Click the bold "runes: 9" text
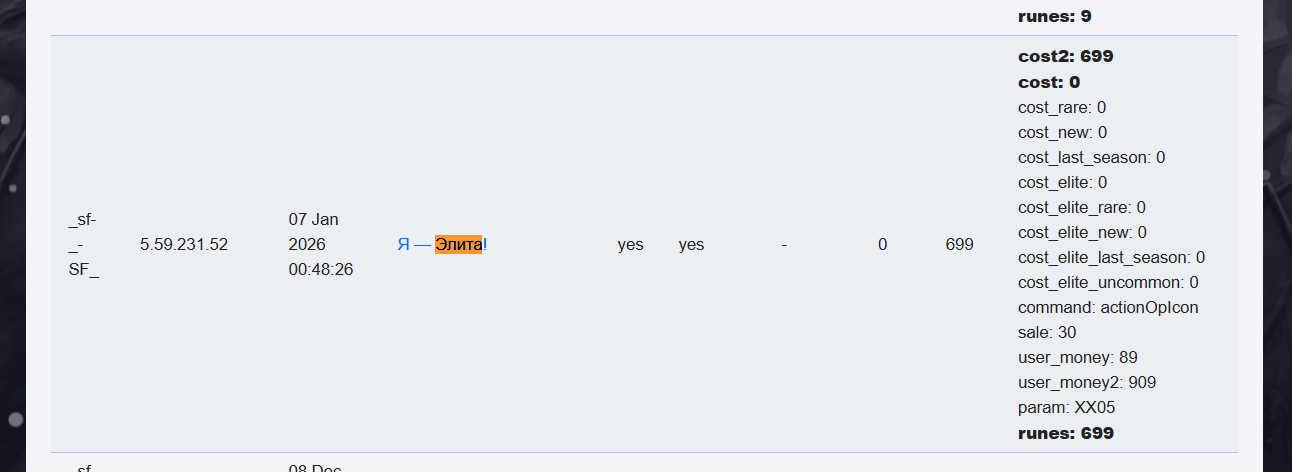Screen dimensions: 1292x472 click(x=1056, y=16)
